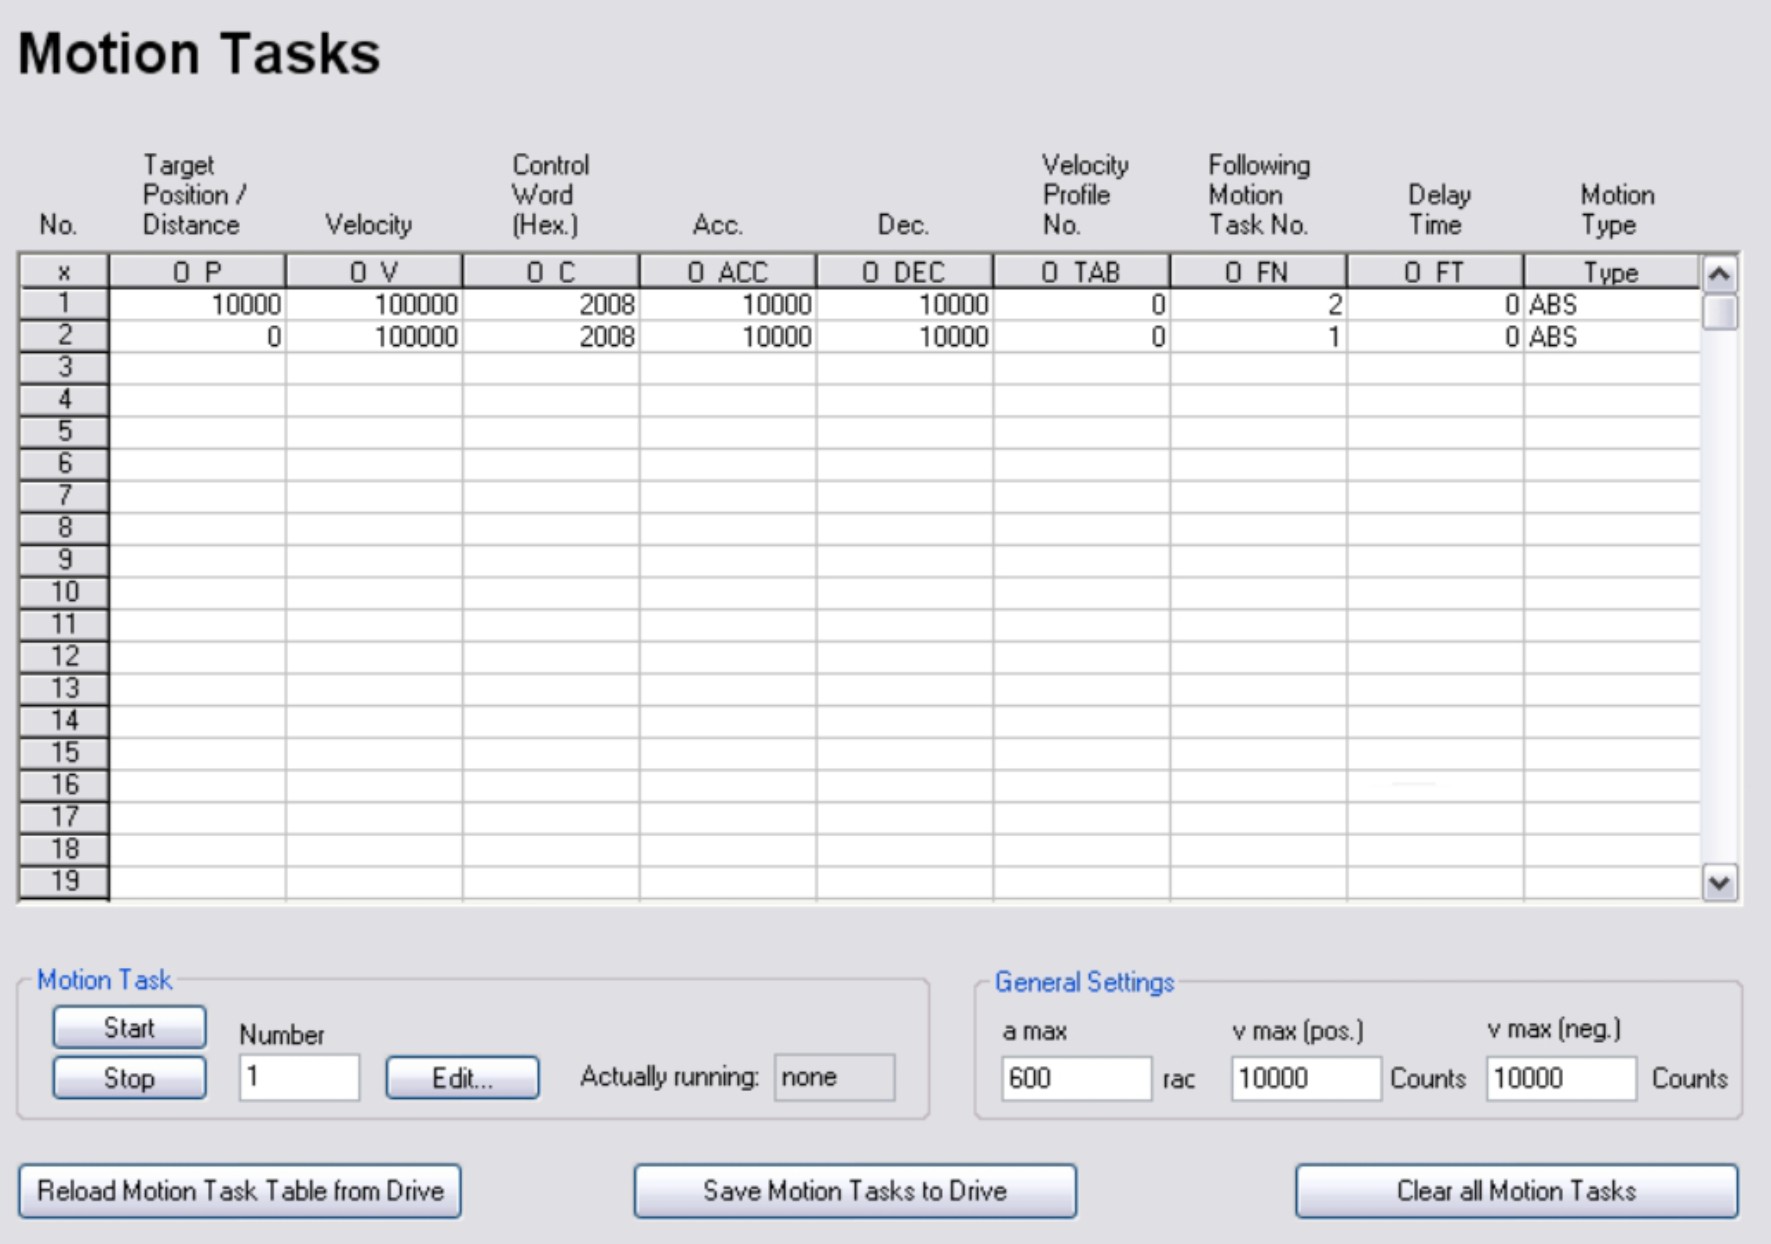Select the v max (neg.) field

point(1560,1078)
